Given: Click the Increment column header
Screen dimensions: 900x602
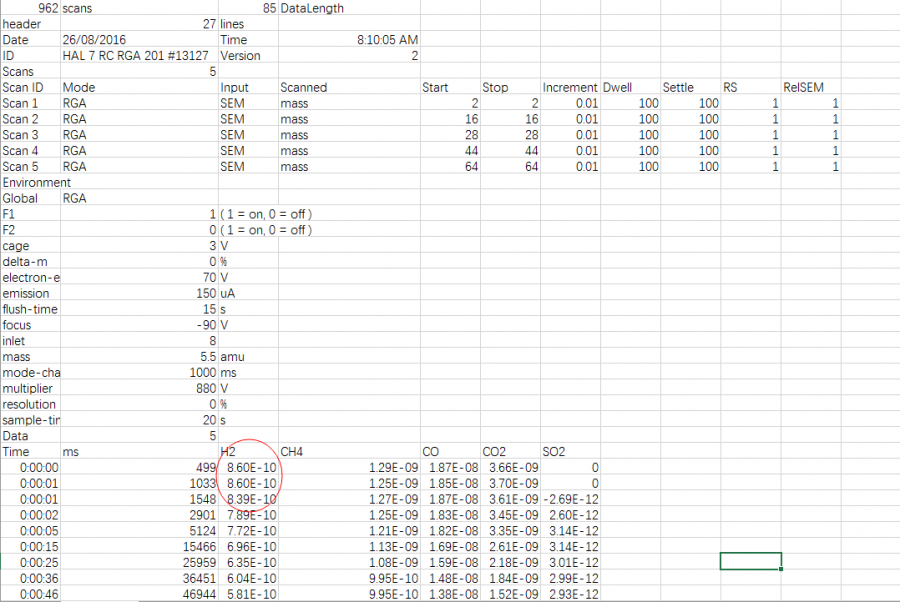Looking at the screenshot, I should (571, 87).
